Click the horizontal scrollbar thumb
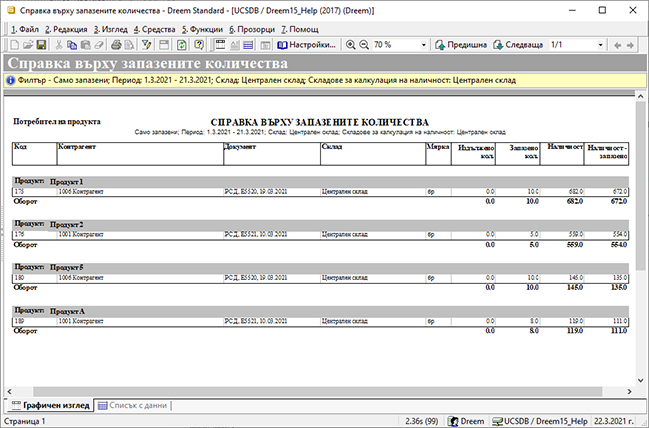Image resolution: width=649 pixels, height=428 pixels. pyautogui.click(x=317, y=391)
